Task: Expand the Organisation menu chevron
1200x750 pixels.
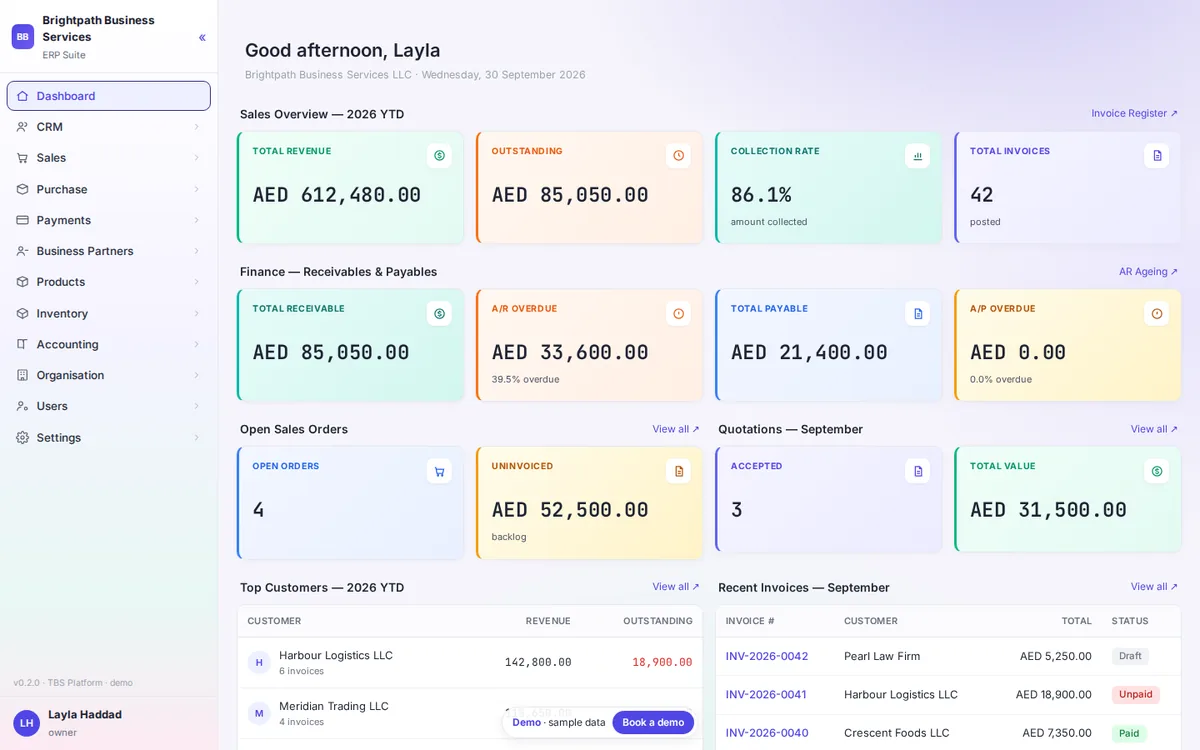Action: coord(196,375)
